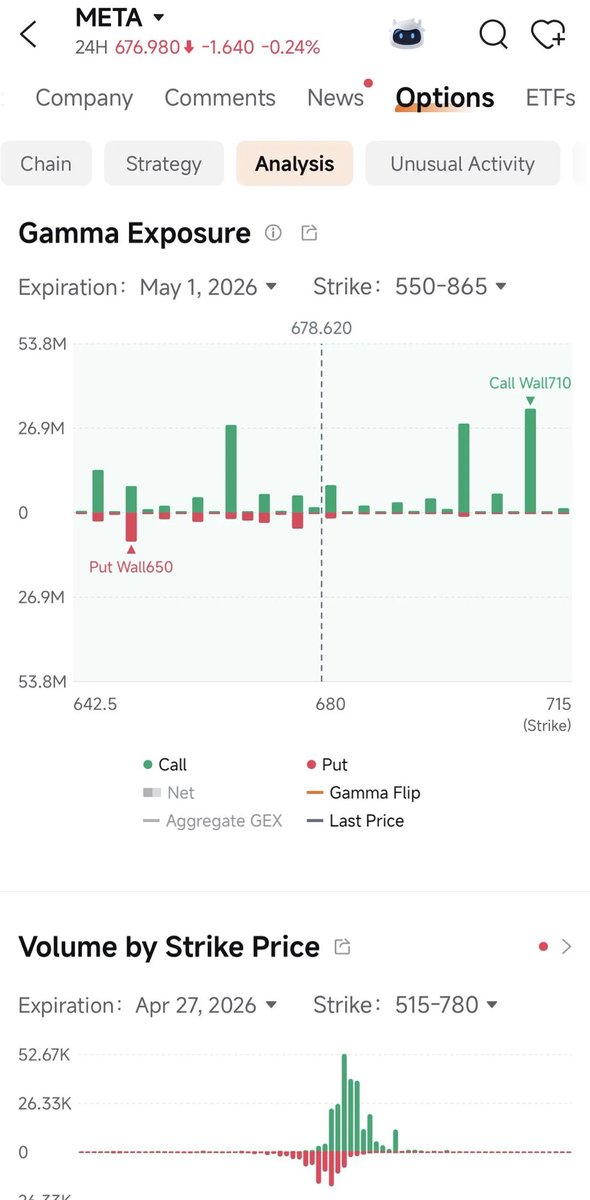The height and width of the screenshot is (1200, 590).
Task: Add META to watchlist heart icon
Action: pos(548,35)
